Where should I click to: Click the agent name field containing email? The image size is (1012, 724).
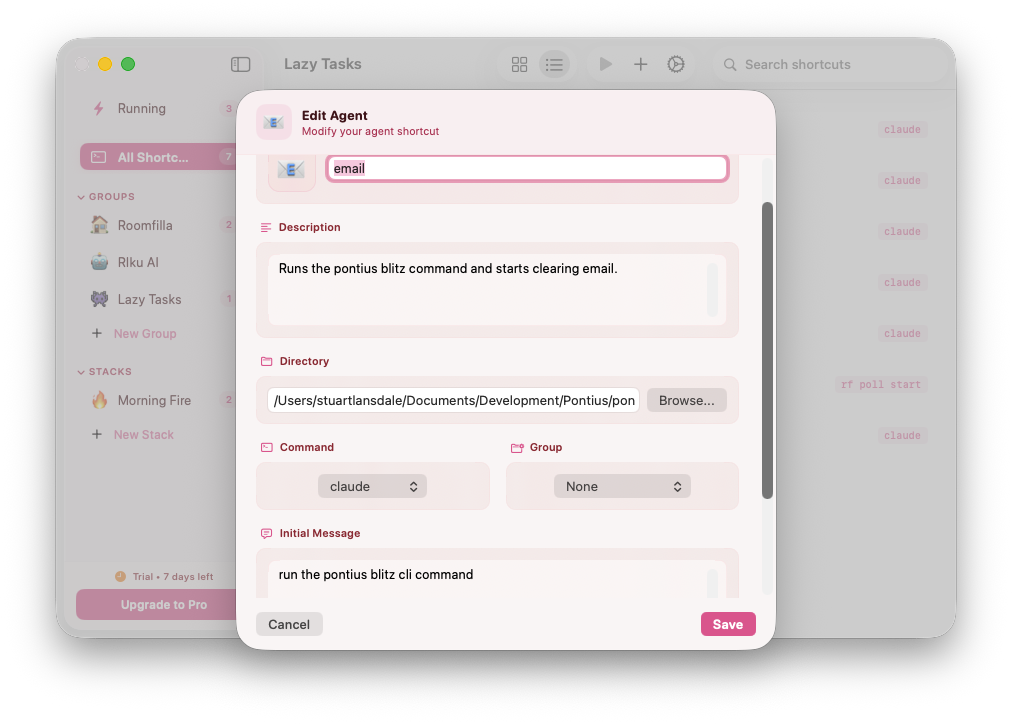(527, 168)
